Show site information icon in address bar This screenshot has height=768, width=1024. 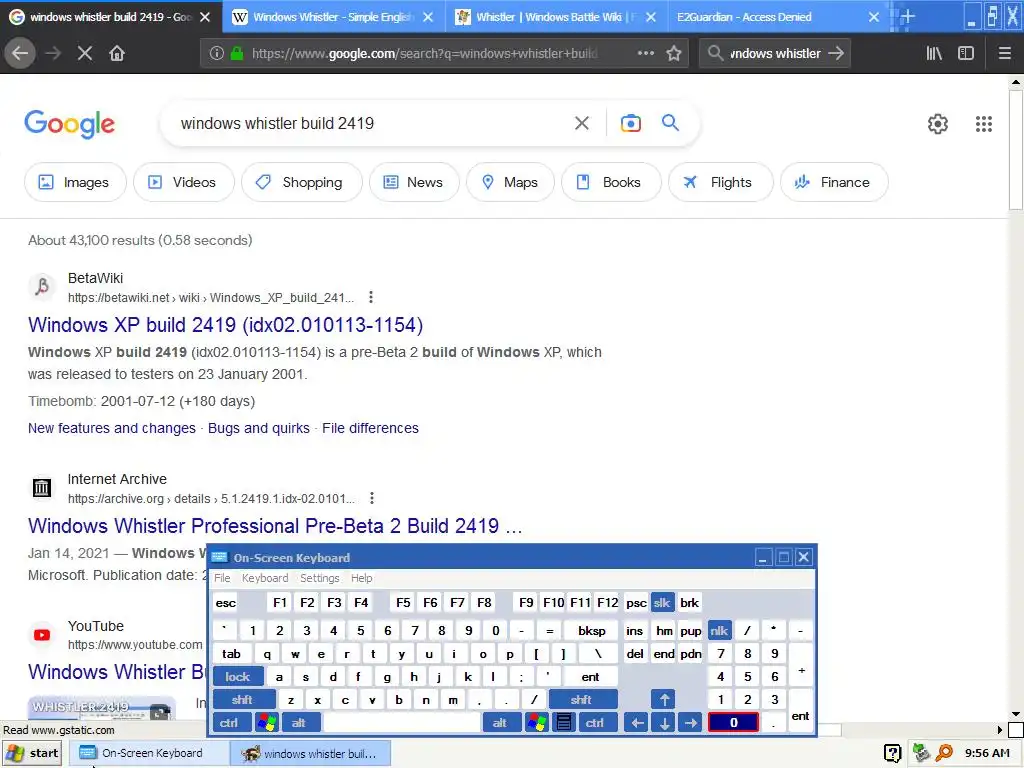pyautogui.click(x=217, y=54)
